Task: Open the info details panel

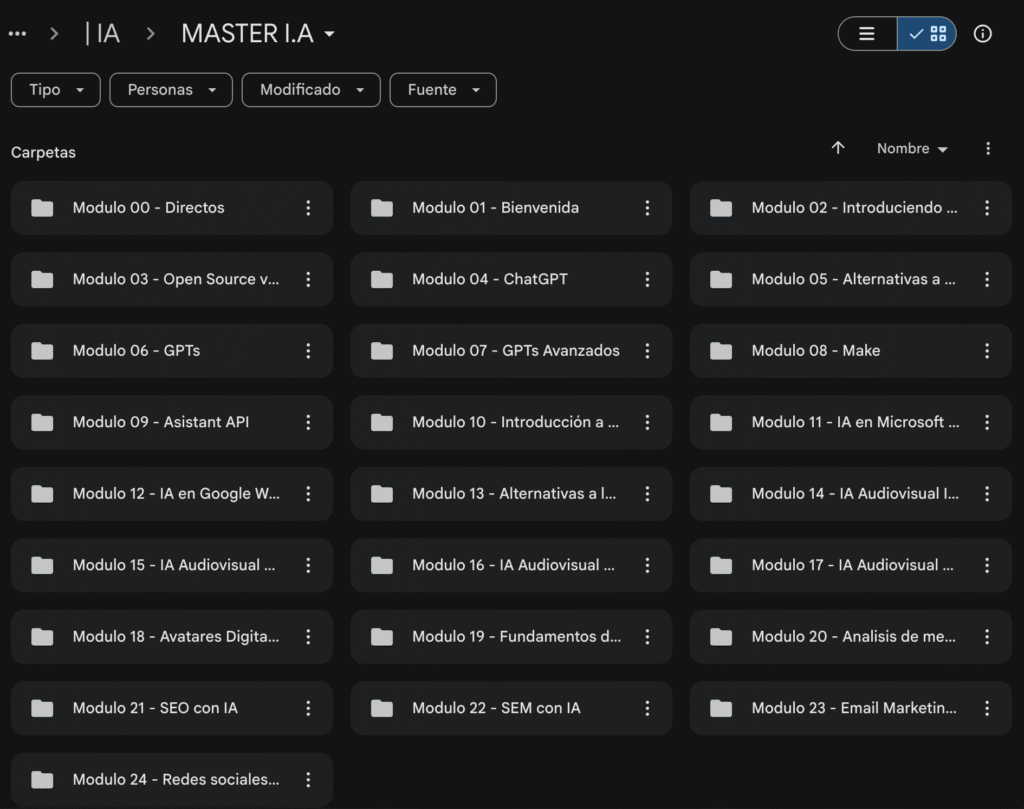Action: [x=983, y=34]
